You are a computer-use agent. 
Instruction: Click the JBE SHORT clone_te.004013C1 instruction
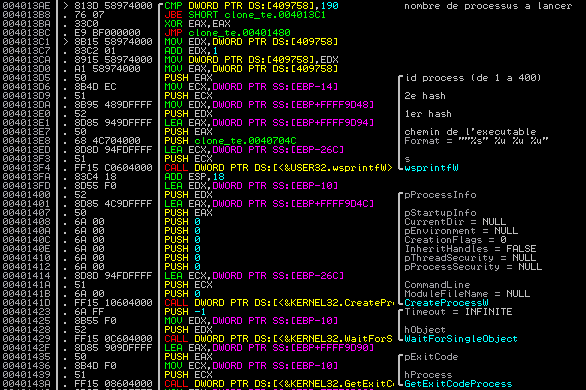(245, 15)
